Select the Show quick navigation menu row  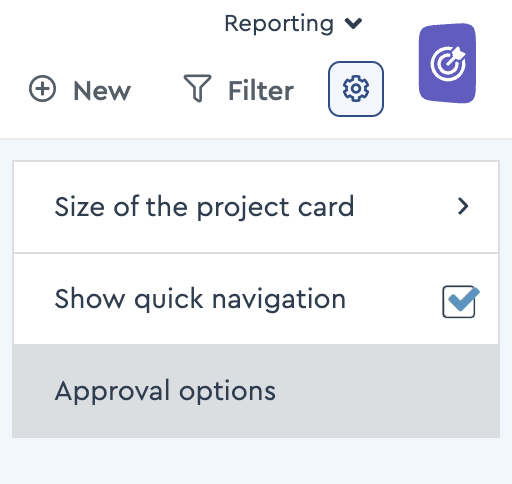pyautogui.click(x=256, y=299)
